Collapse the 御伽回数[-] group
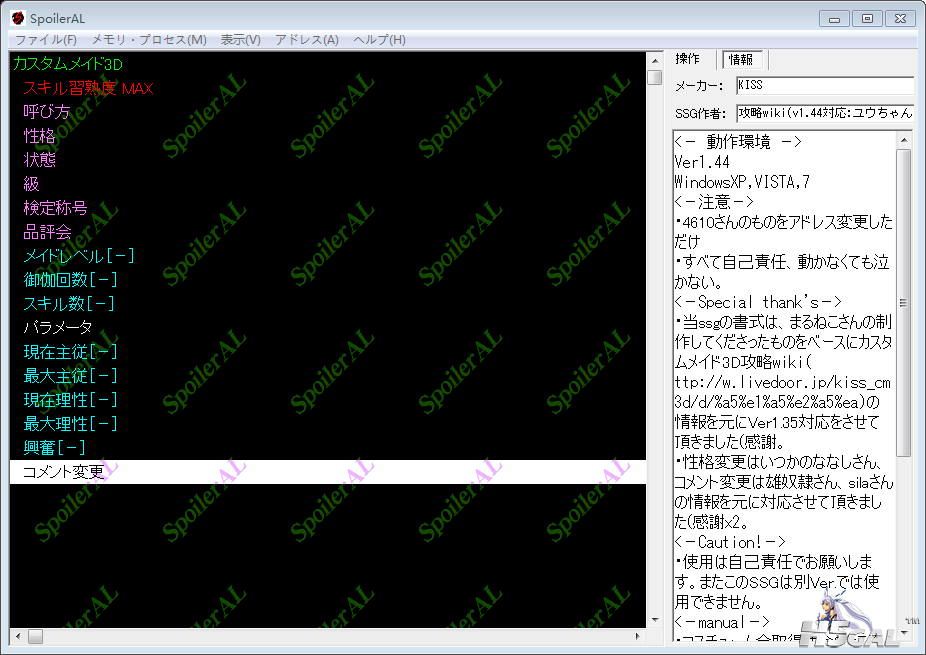 tap(70, 279)
